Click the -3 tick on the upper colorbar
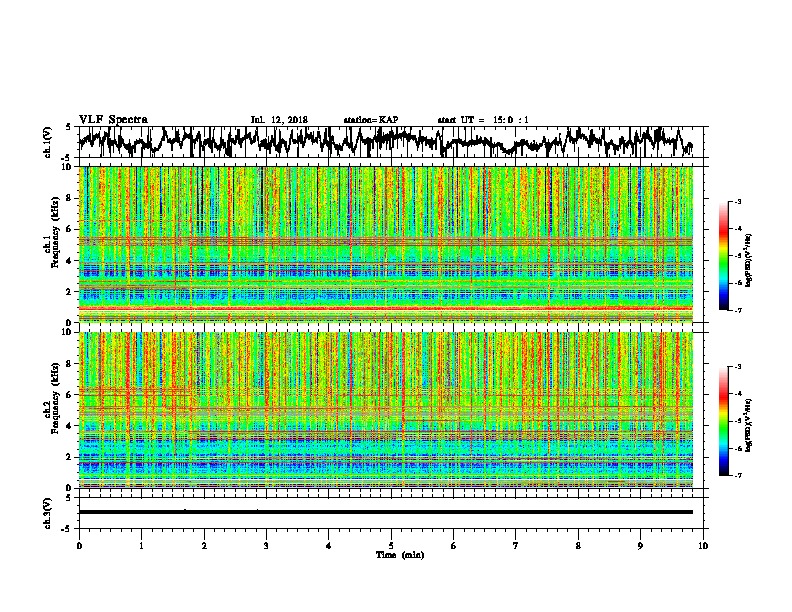 click(x=738, y=202)
